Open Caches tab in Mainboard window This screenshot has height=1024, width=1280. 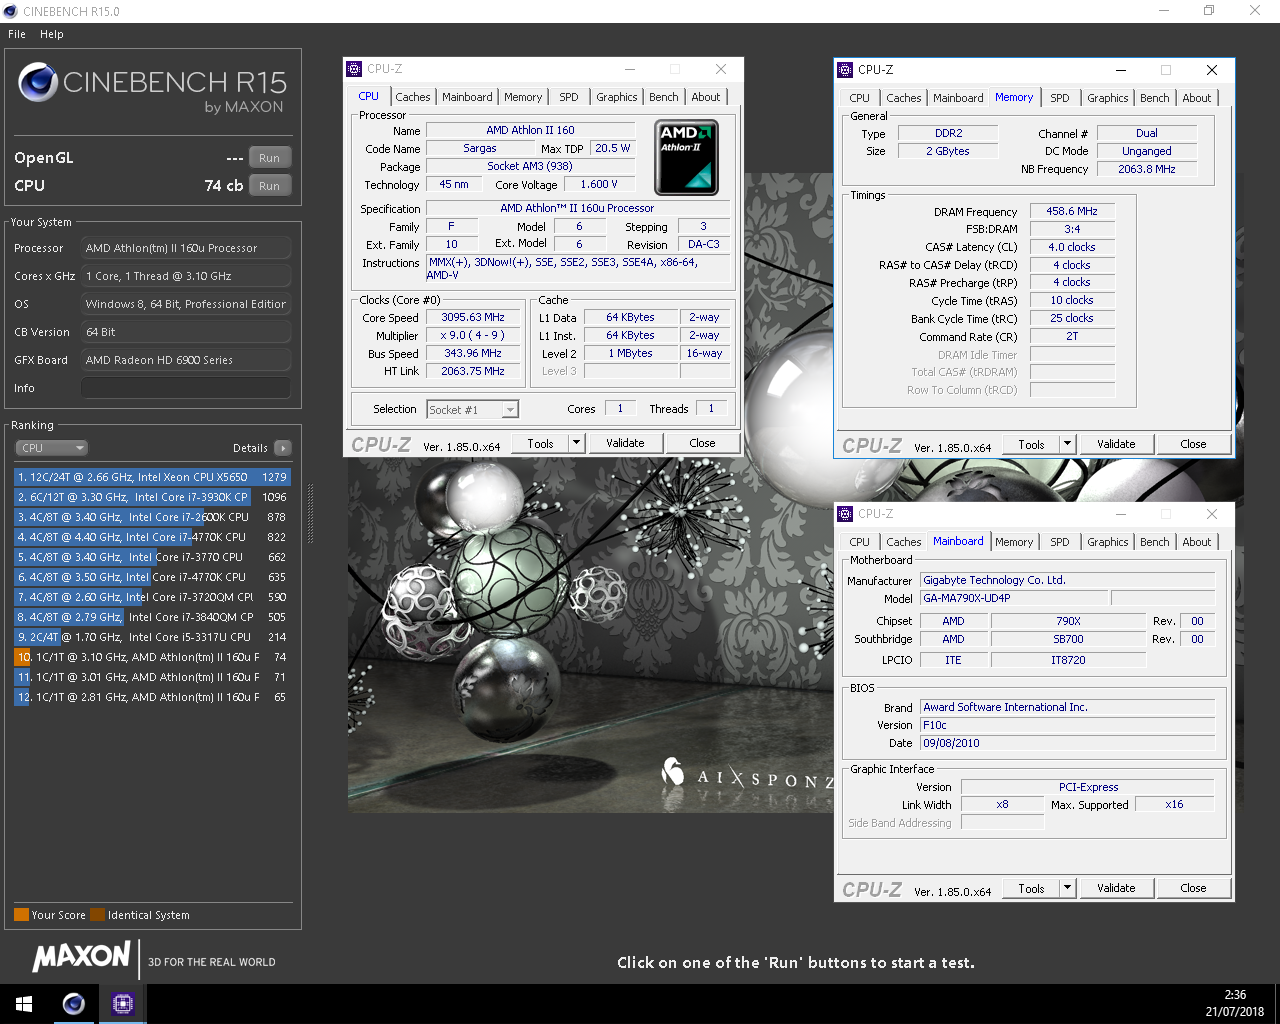904,542
